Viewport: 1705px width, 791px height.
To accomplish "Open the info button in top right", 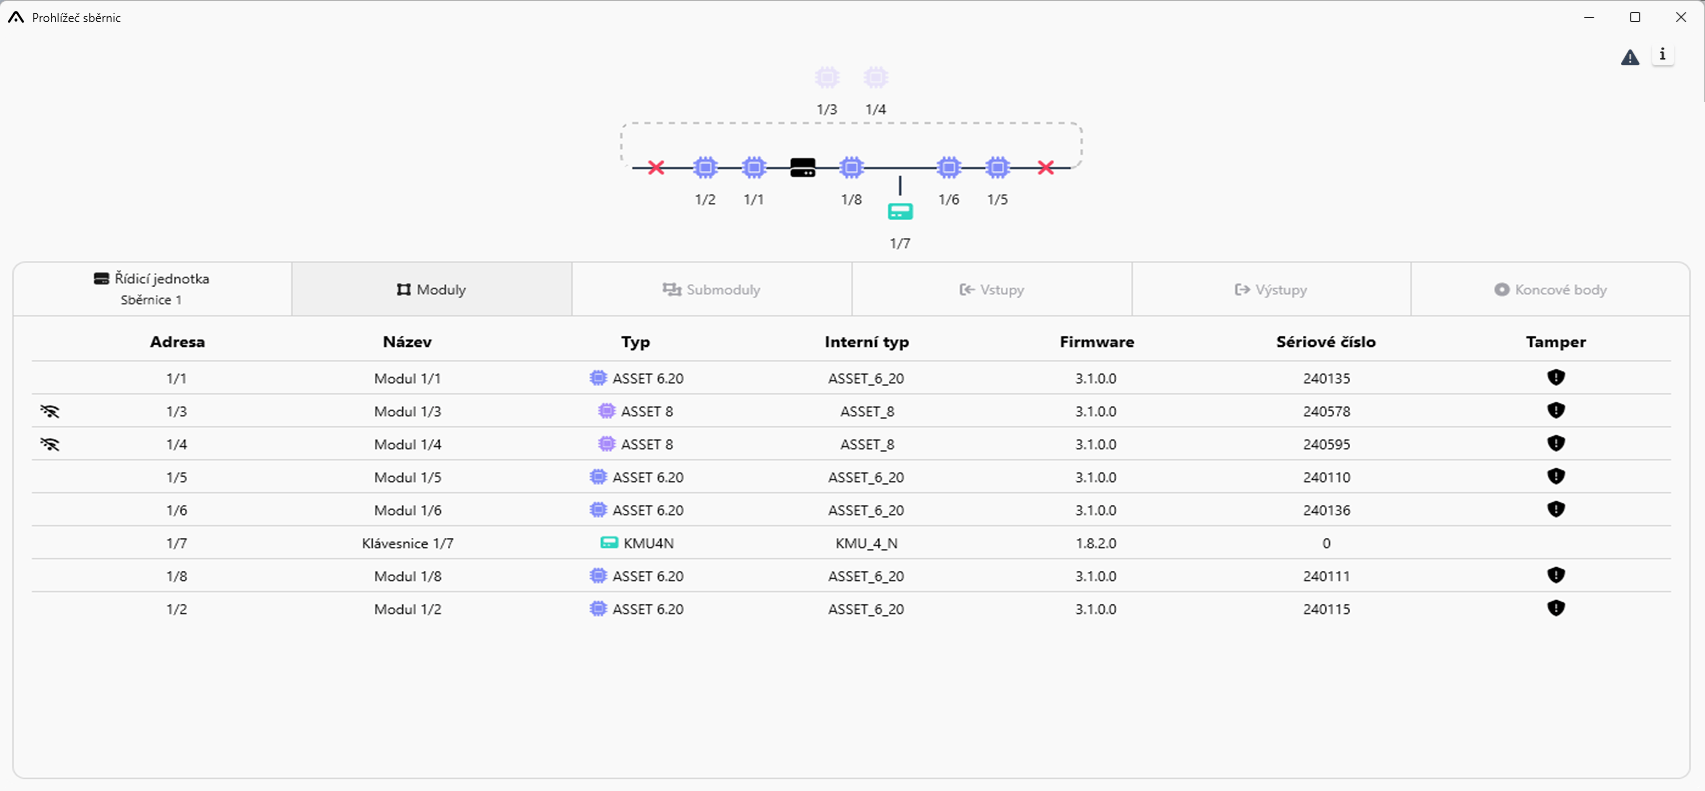I will point(1662,55).
